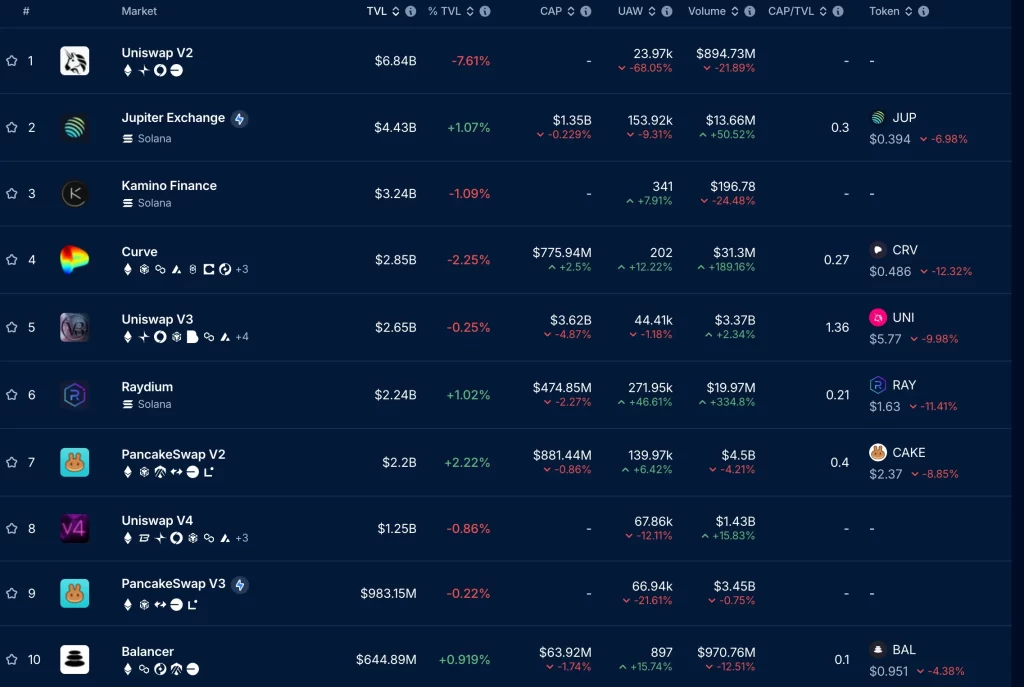The height and width of the screenshot is (687, 1024).
Task: Show info tooltip for the TVL column
Action: coord(411,11)
